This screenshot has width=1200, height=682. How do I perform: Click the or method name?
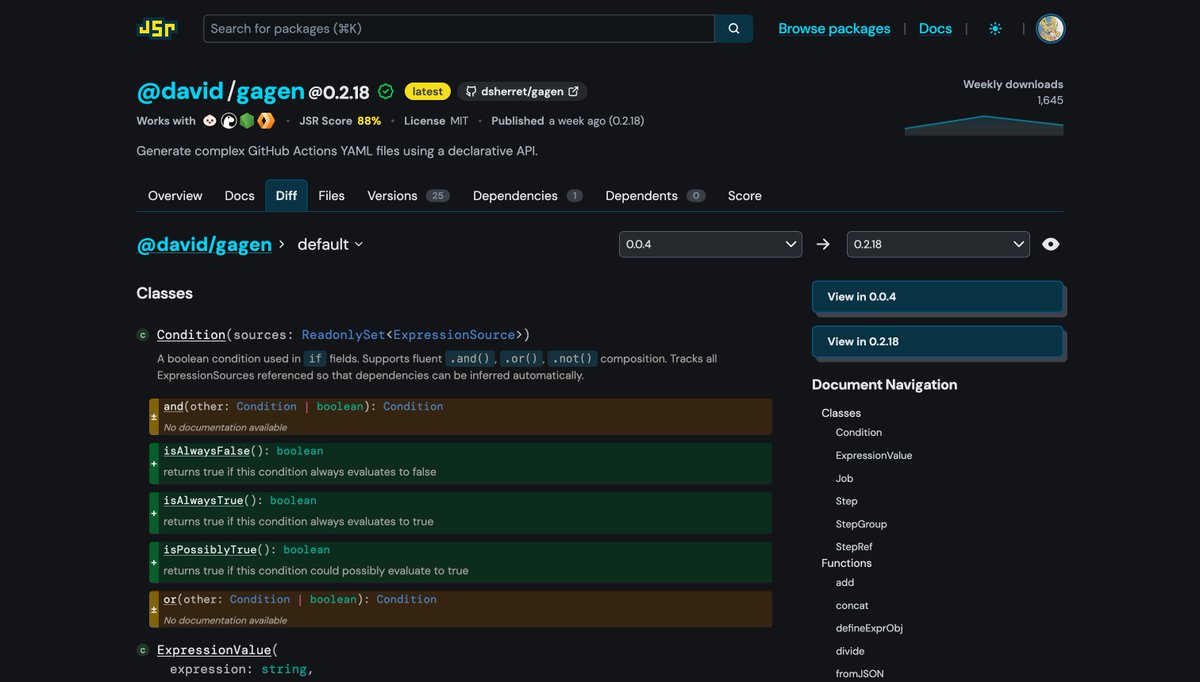coord(170,600)
